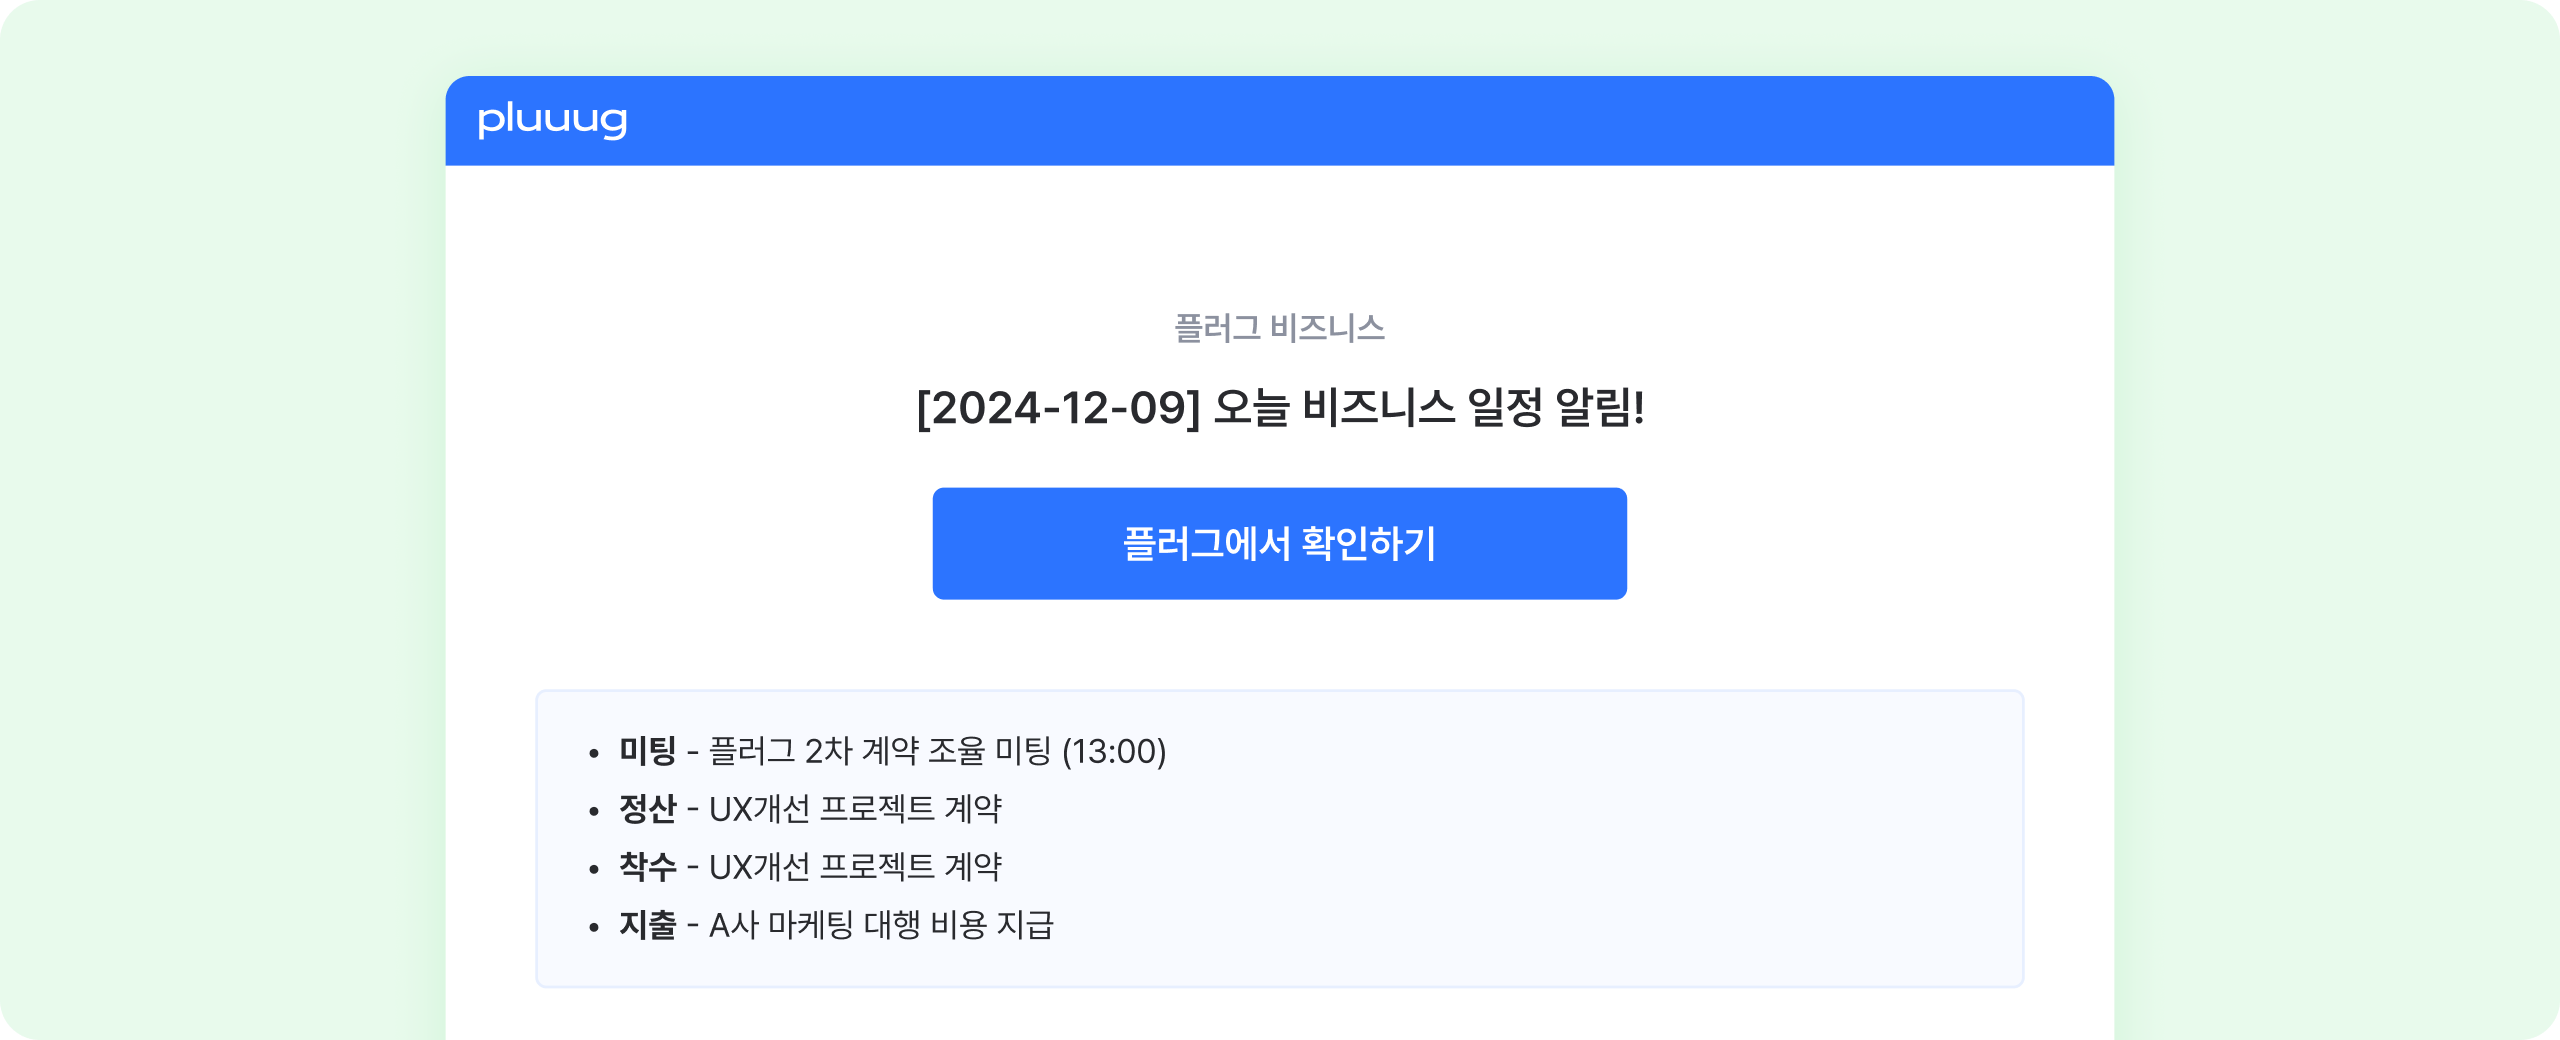Click the 2024-12-09 date in the headline
This screenshot has width=2560, height=1040.
click(x=1059, y=408)
